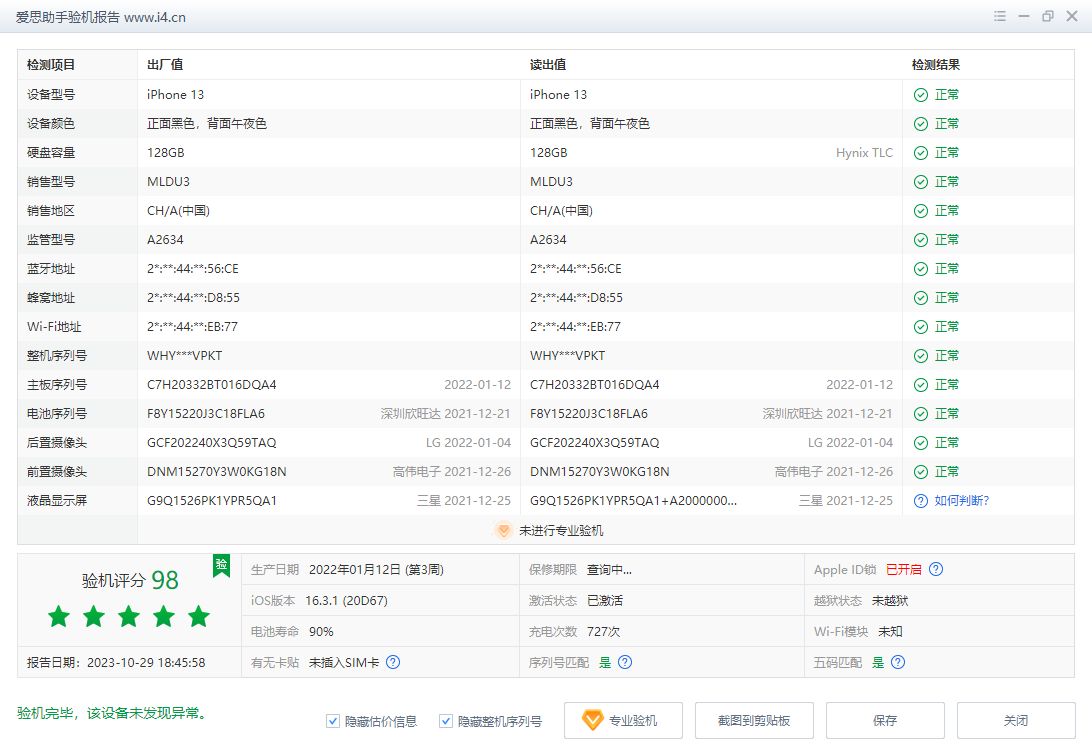Click the 正常 status icon on 硬盘容量 row

pyautogui.click(x=919, y=152)
